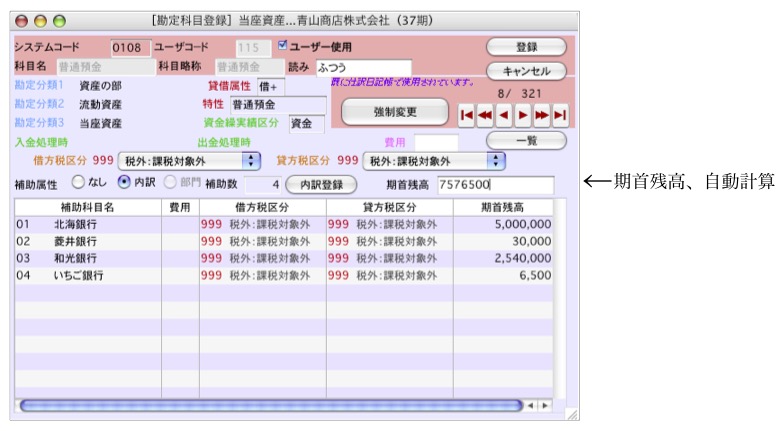Screen dimensions: 782x431
Task: Open the 一覧 list button
Action: pos(526,141)
